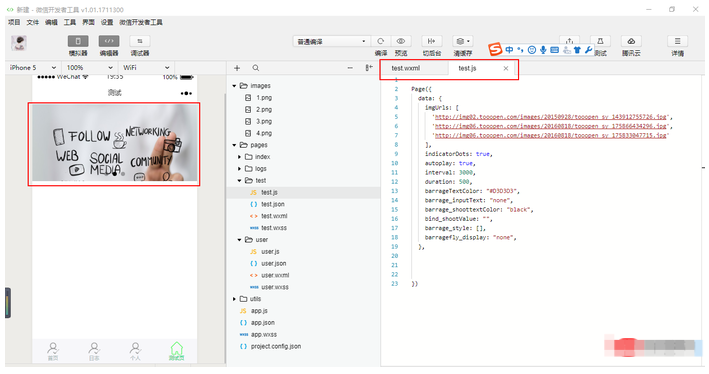This screenshot has width=709, height=374.
Task: Close the test.js editor tab
Action: [x=506, y=68]
